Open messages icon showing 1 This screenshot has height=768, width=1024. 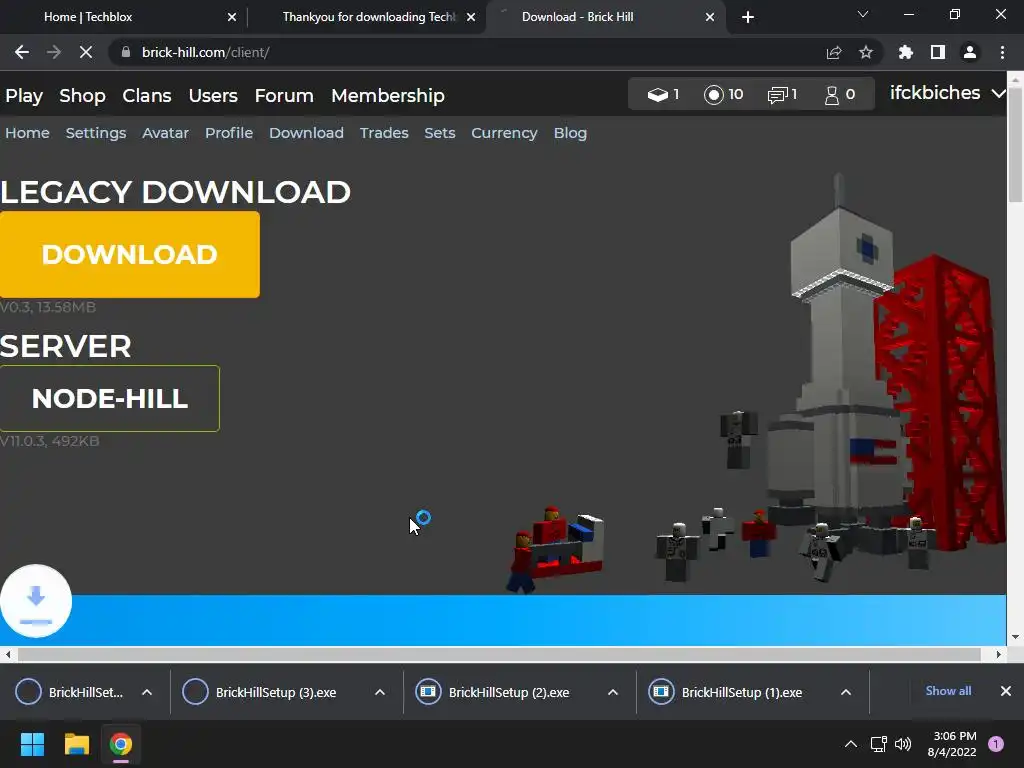click(x=776, y=95)
